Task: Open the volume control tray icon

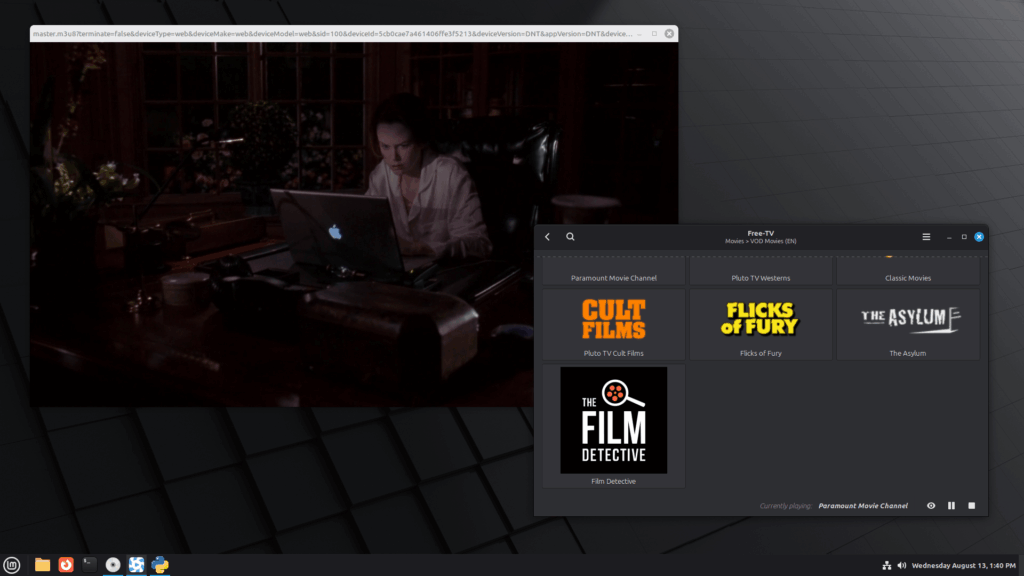Action: click(901, 566)
